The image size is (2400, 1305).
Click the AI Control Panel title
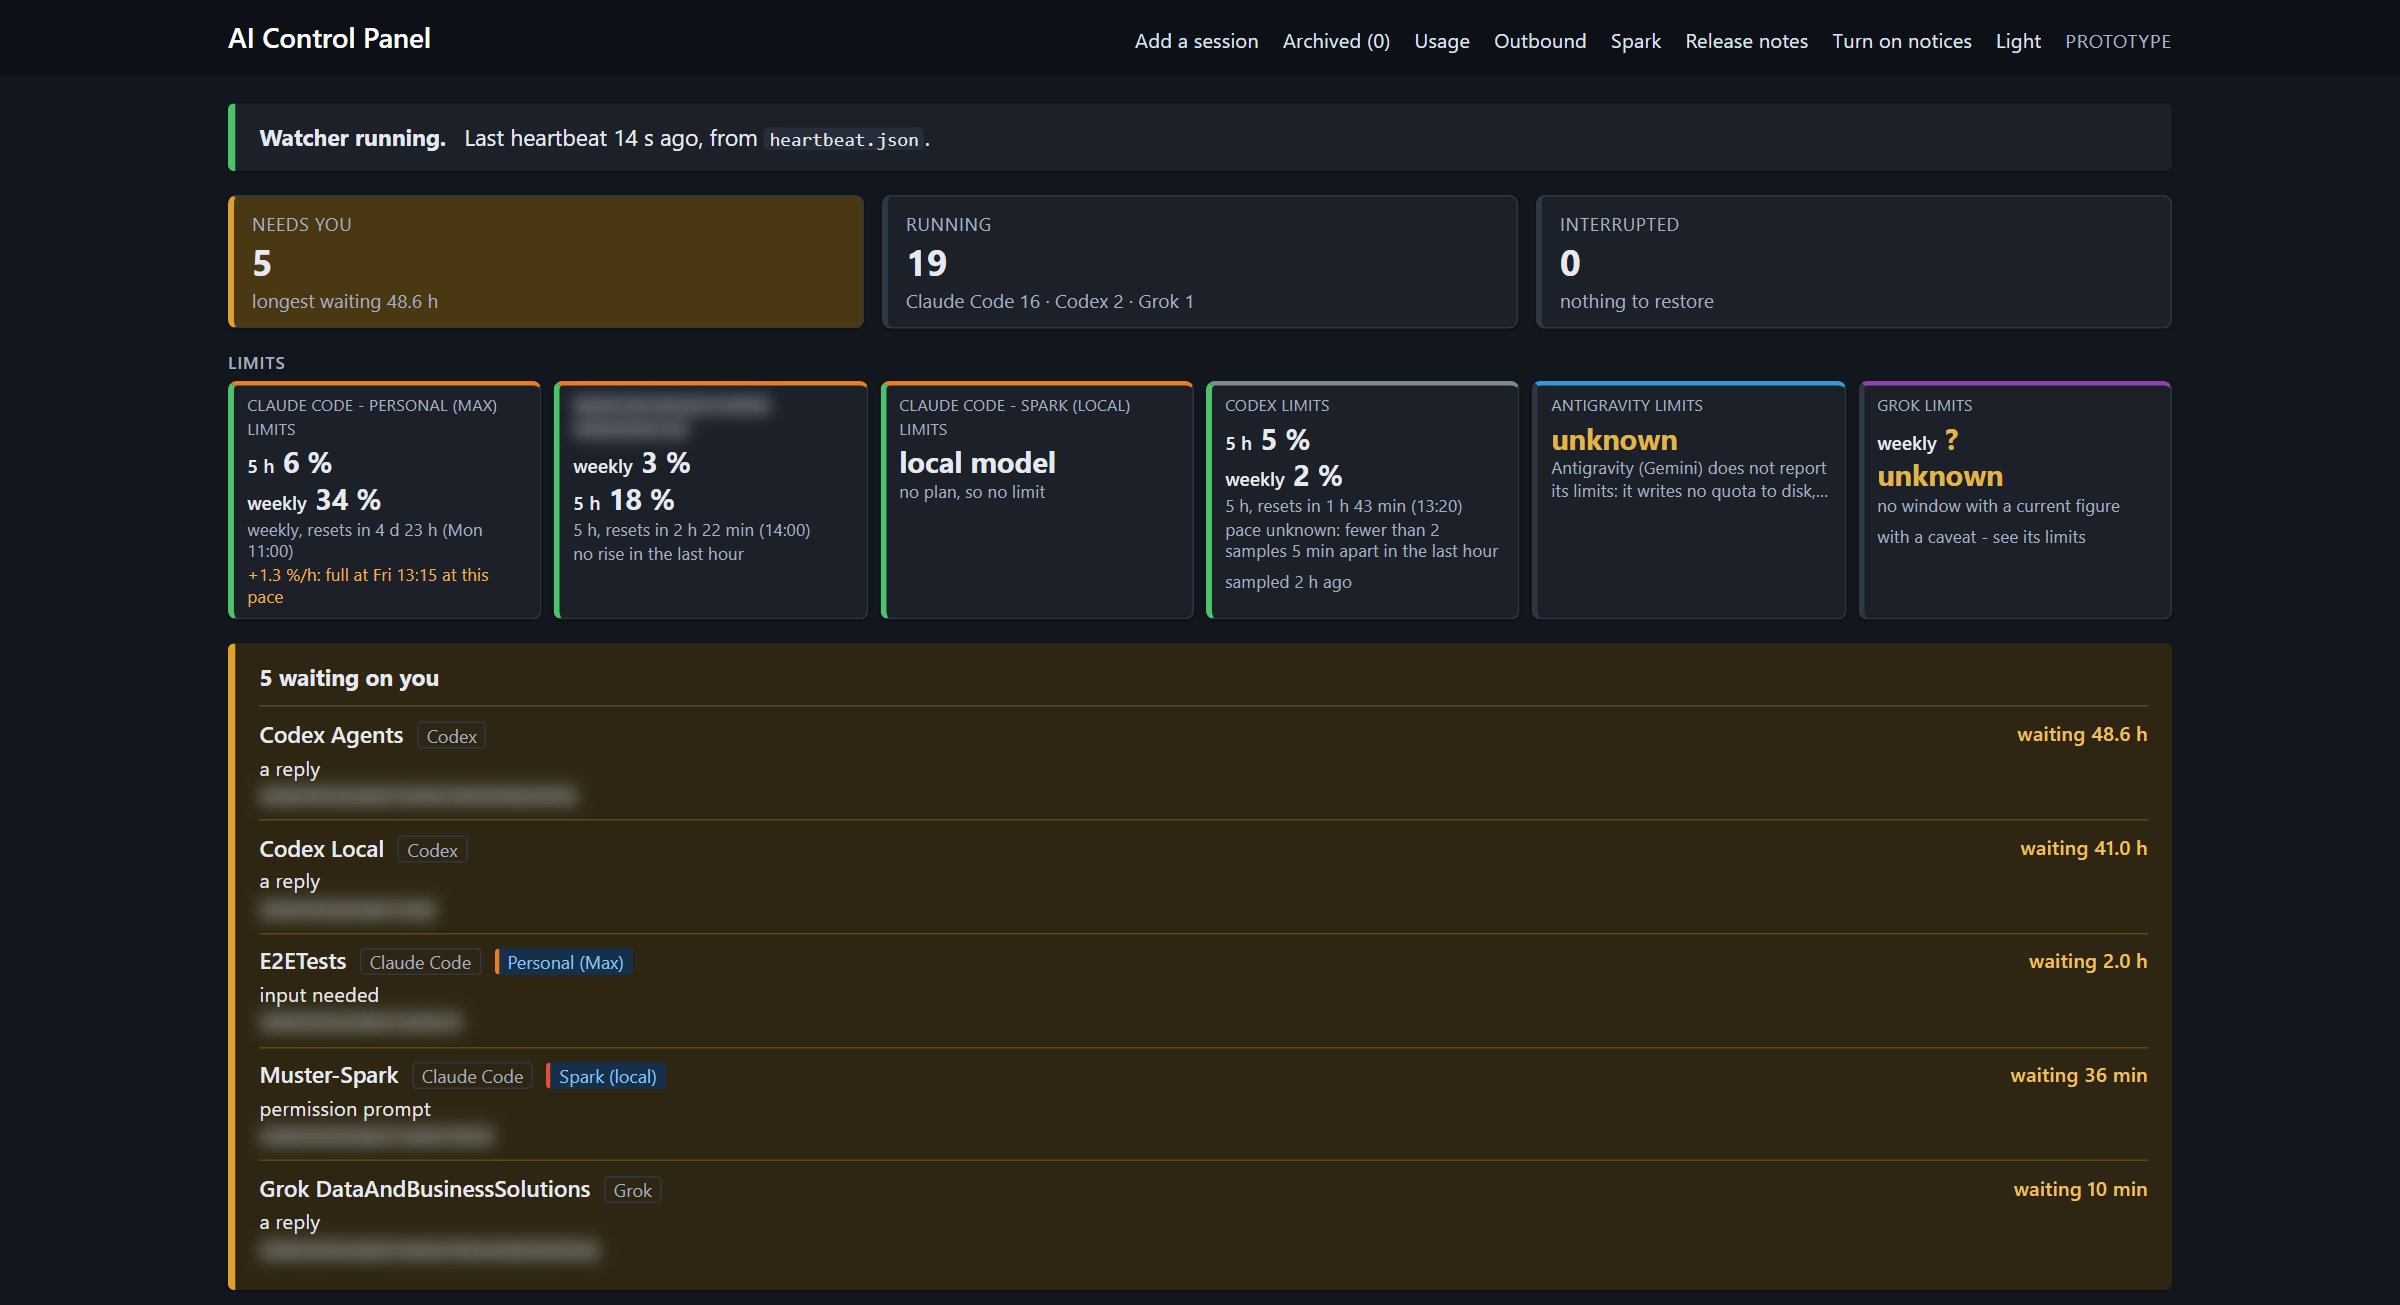coord(329,39)
